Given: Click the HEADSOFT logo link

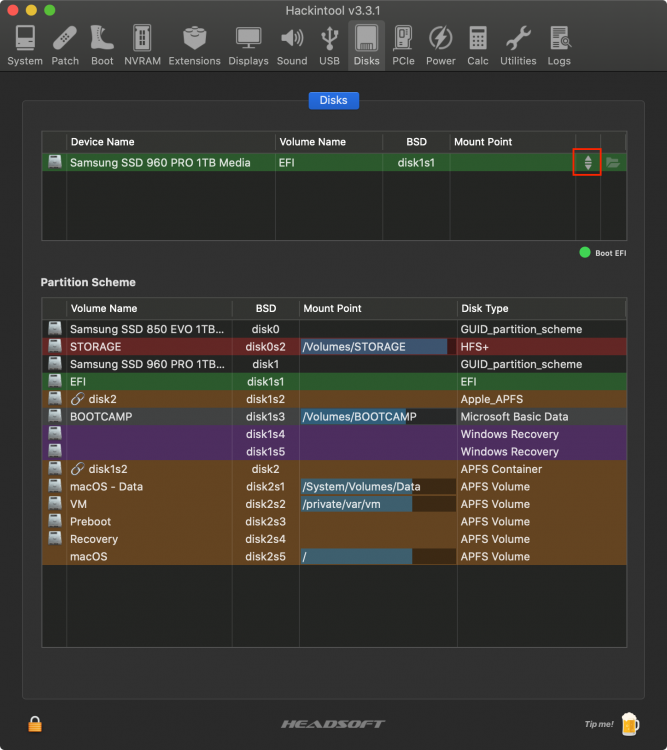Looking at the screenshot, I should [333, 724].
